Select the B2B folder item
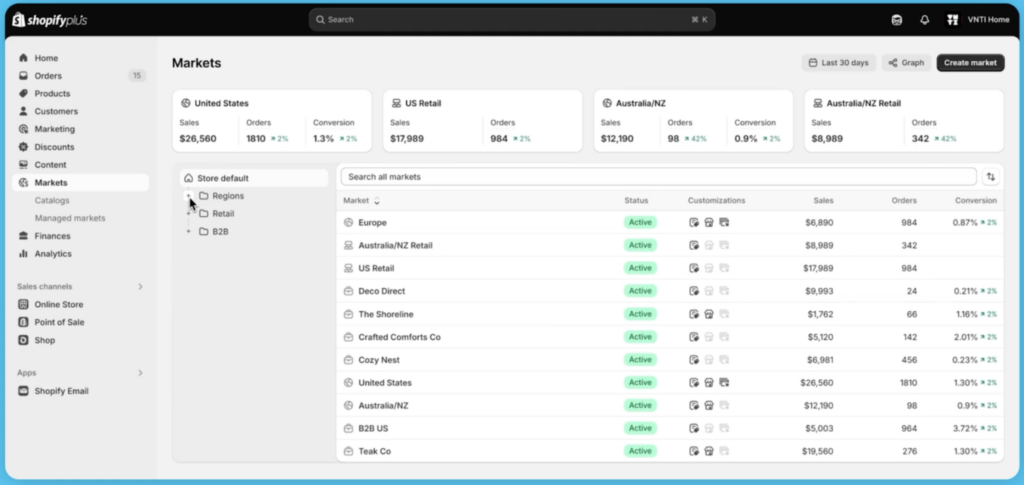This screenshot has width=1024, height=485. pos(214,232)
